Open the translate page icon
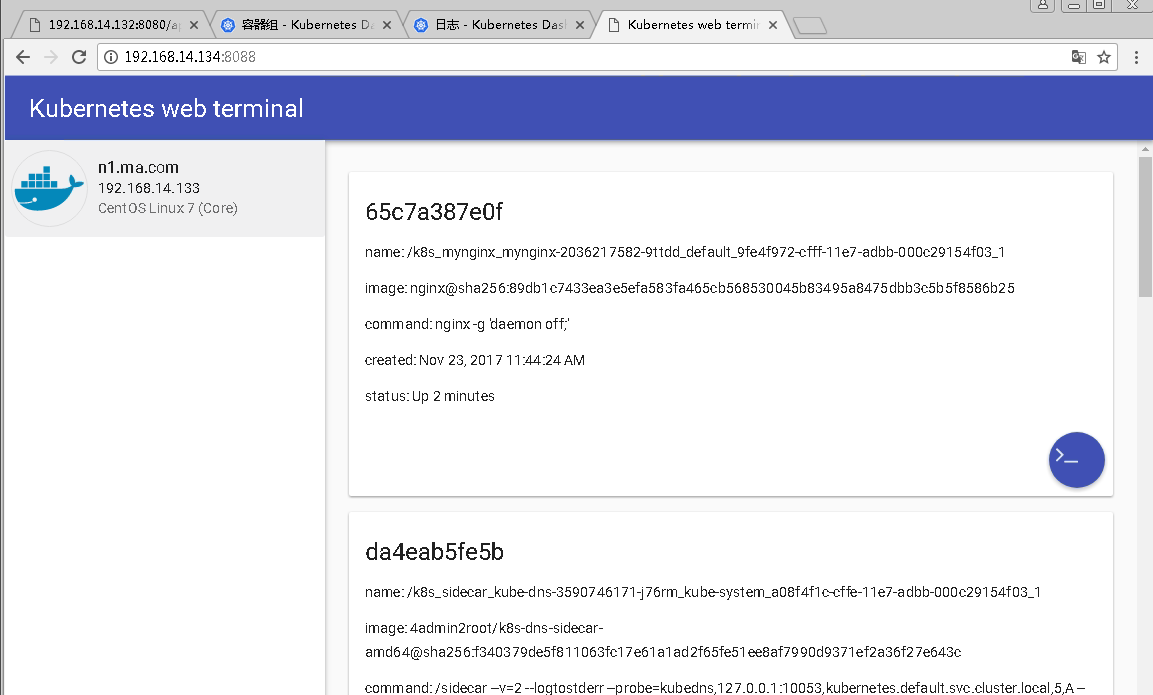The width and height of the screenshot is (1153, 695). coord(1078,57)
